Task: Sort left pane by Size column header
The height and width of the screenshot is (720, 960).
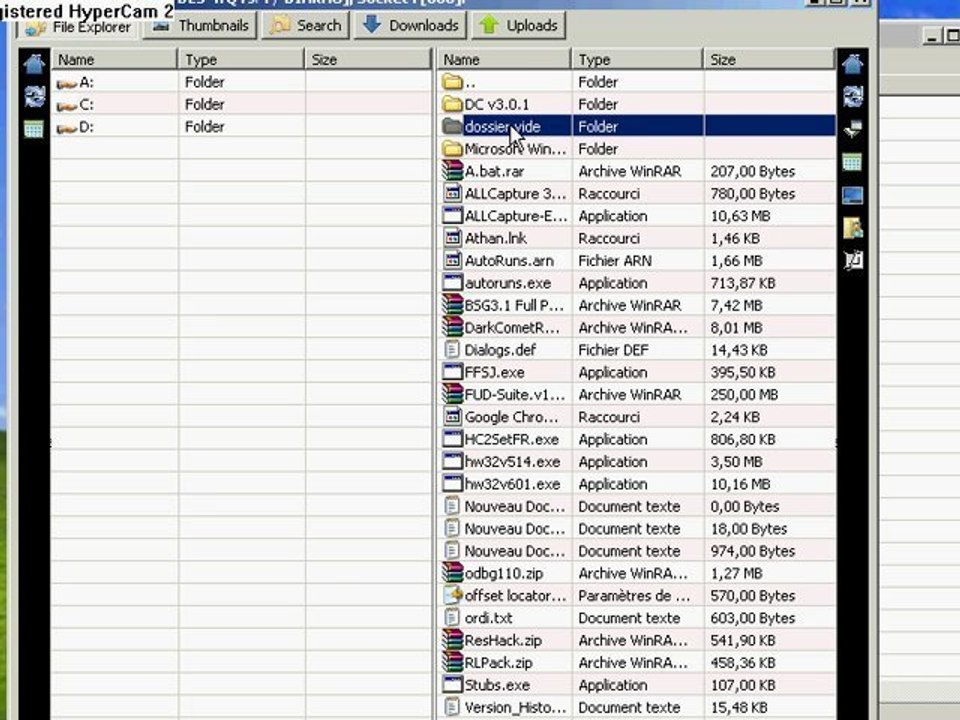Action: click(x=368, y=59)
